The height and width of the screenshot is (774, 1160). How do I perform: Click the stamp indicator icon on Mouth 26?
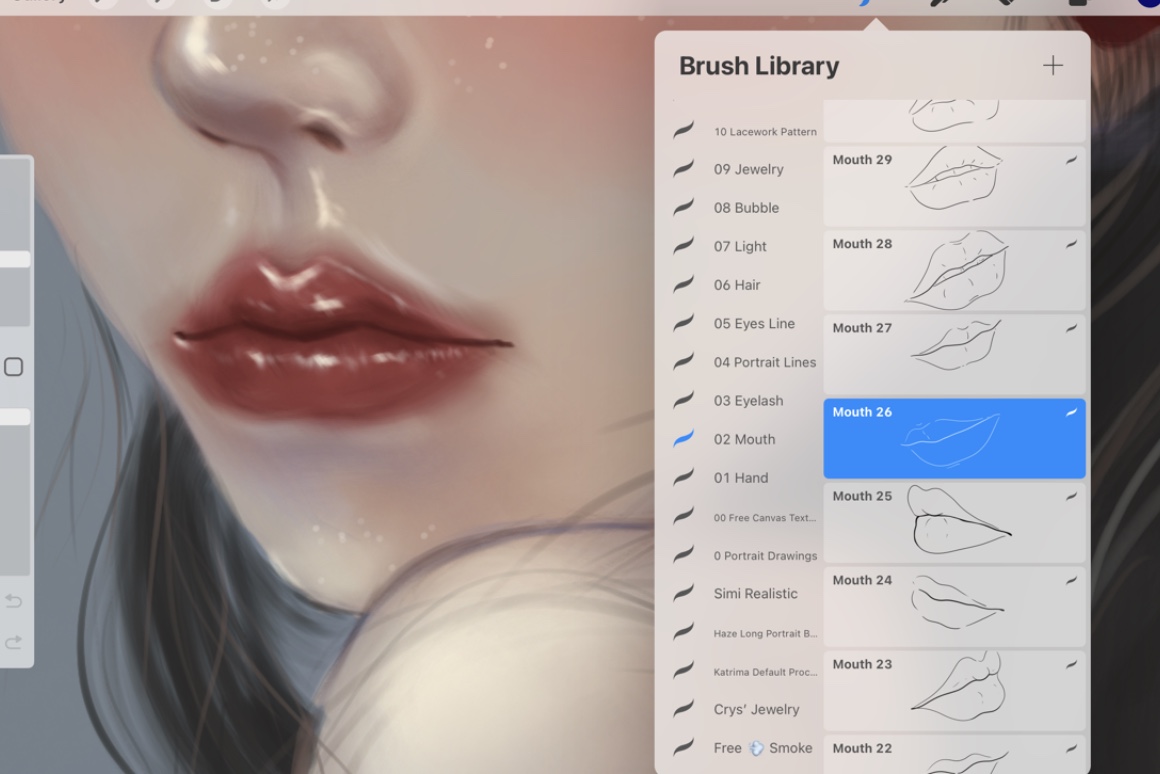(x=1071, y=412)
